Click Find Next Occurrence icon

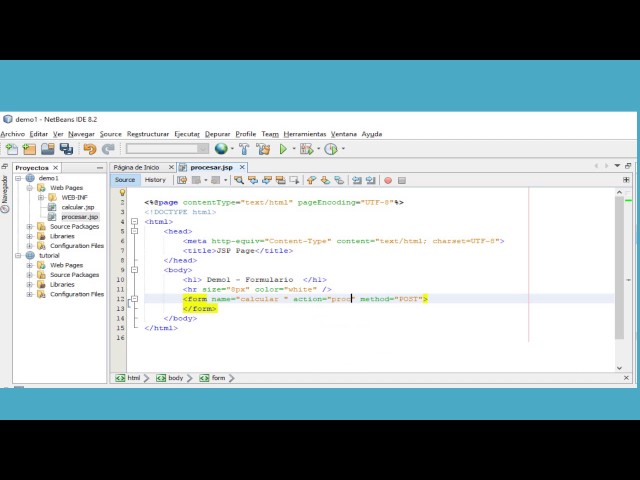tap(267, 180)
